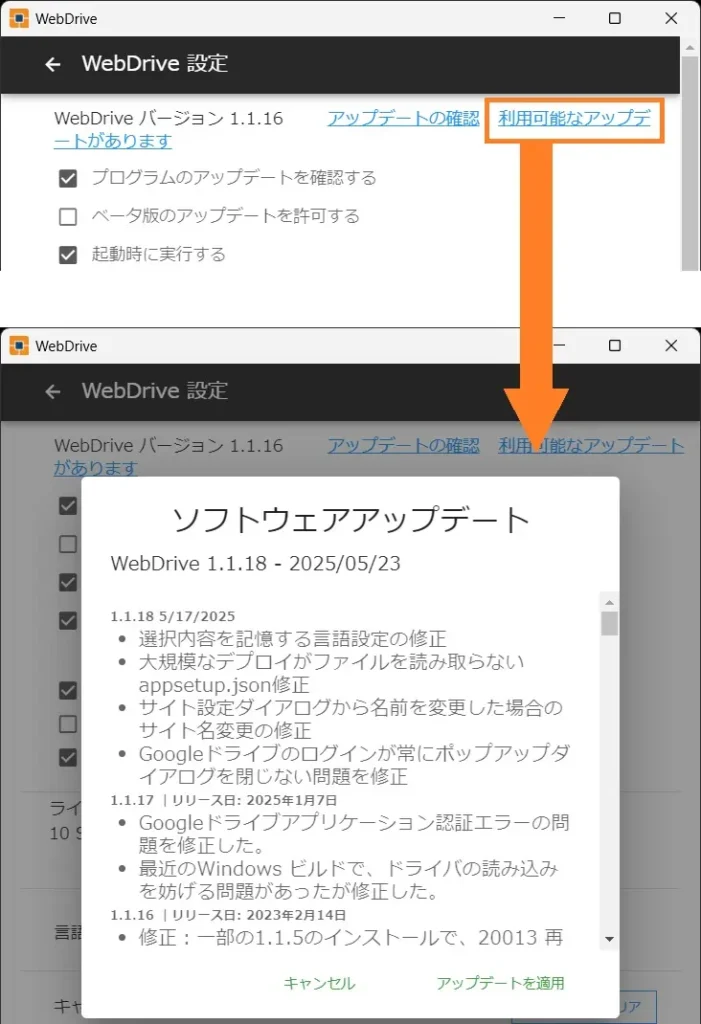Image resolution: width=701 pixels, height=1024 pixels.
Task: Click the back arrow in the lower dimmed settings header
Action: (53, 392)
